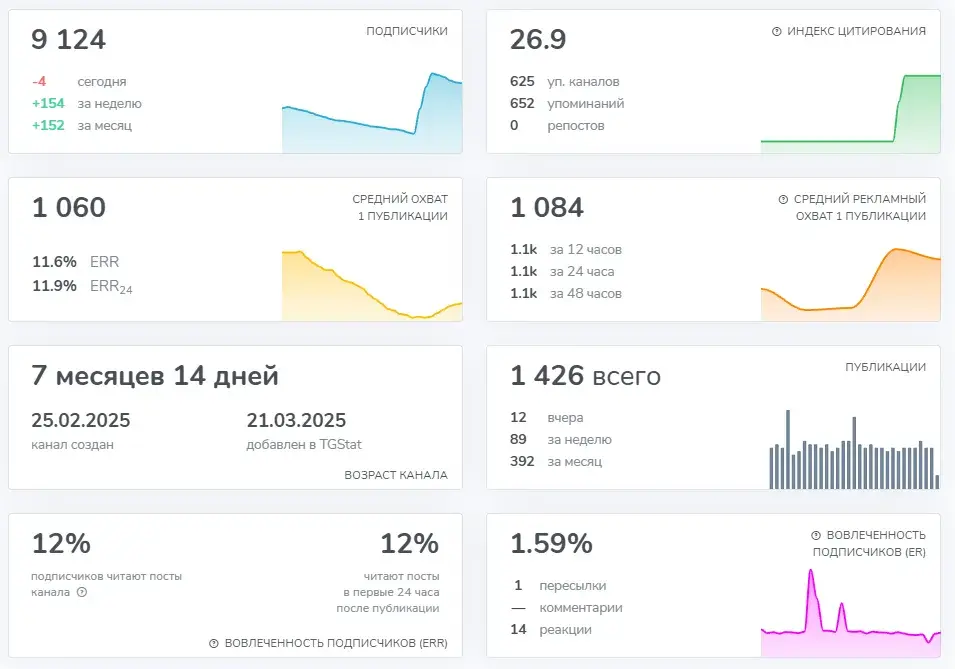Click 1.1k за 12 часов row
Image resolution: width=955 pixels, height=669 pixels.
[x=566, y=250]
